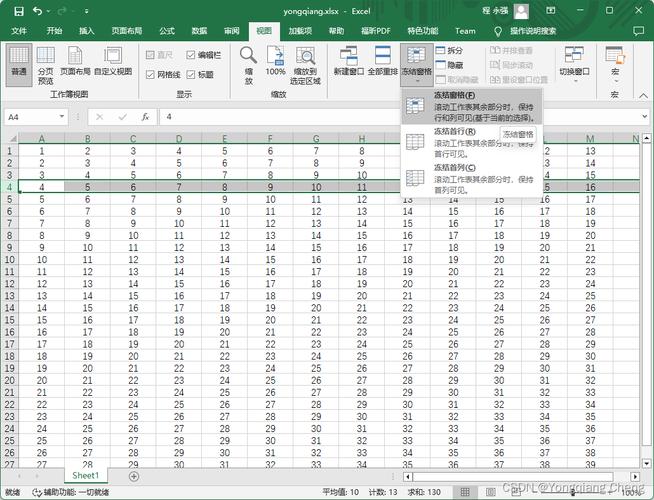Open the 插入 Insert tab
The image size is (654, 500).
click(x=87, y=31)
